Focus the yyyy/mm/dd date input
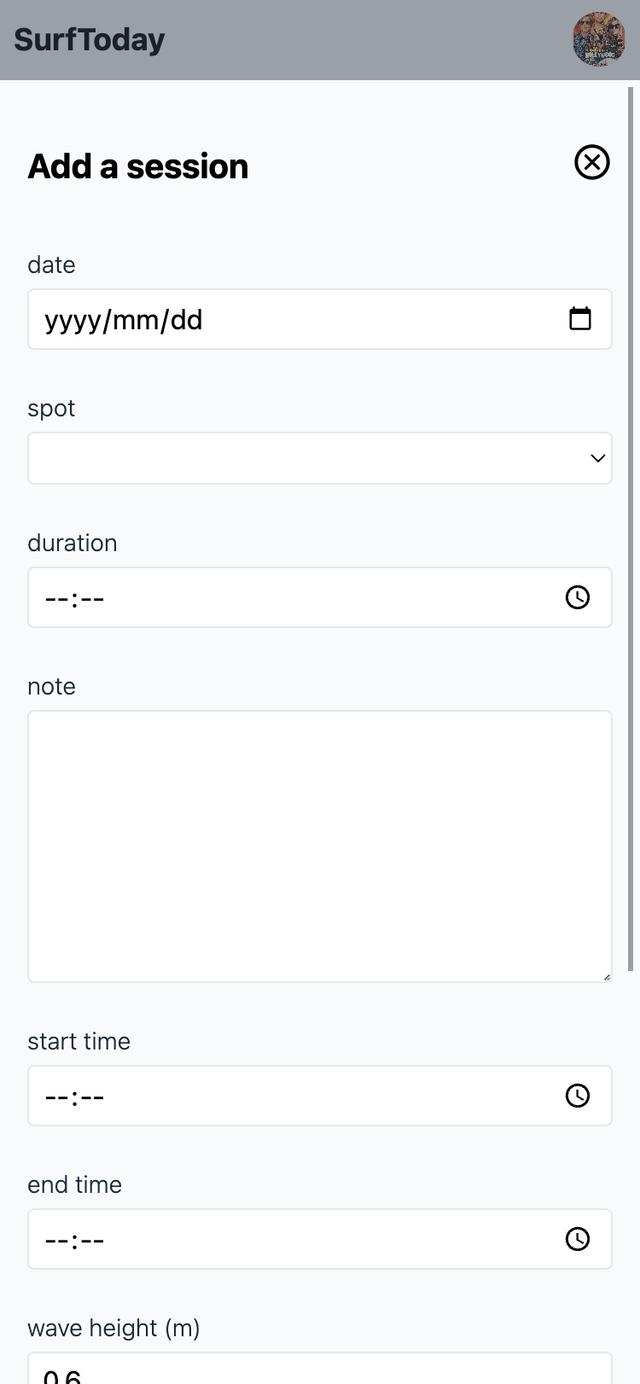This screenshot has height=1384, width=640. (320, 319)
